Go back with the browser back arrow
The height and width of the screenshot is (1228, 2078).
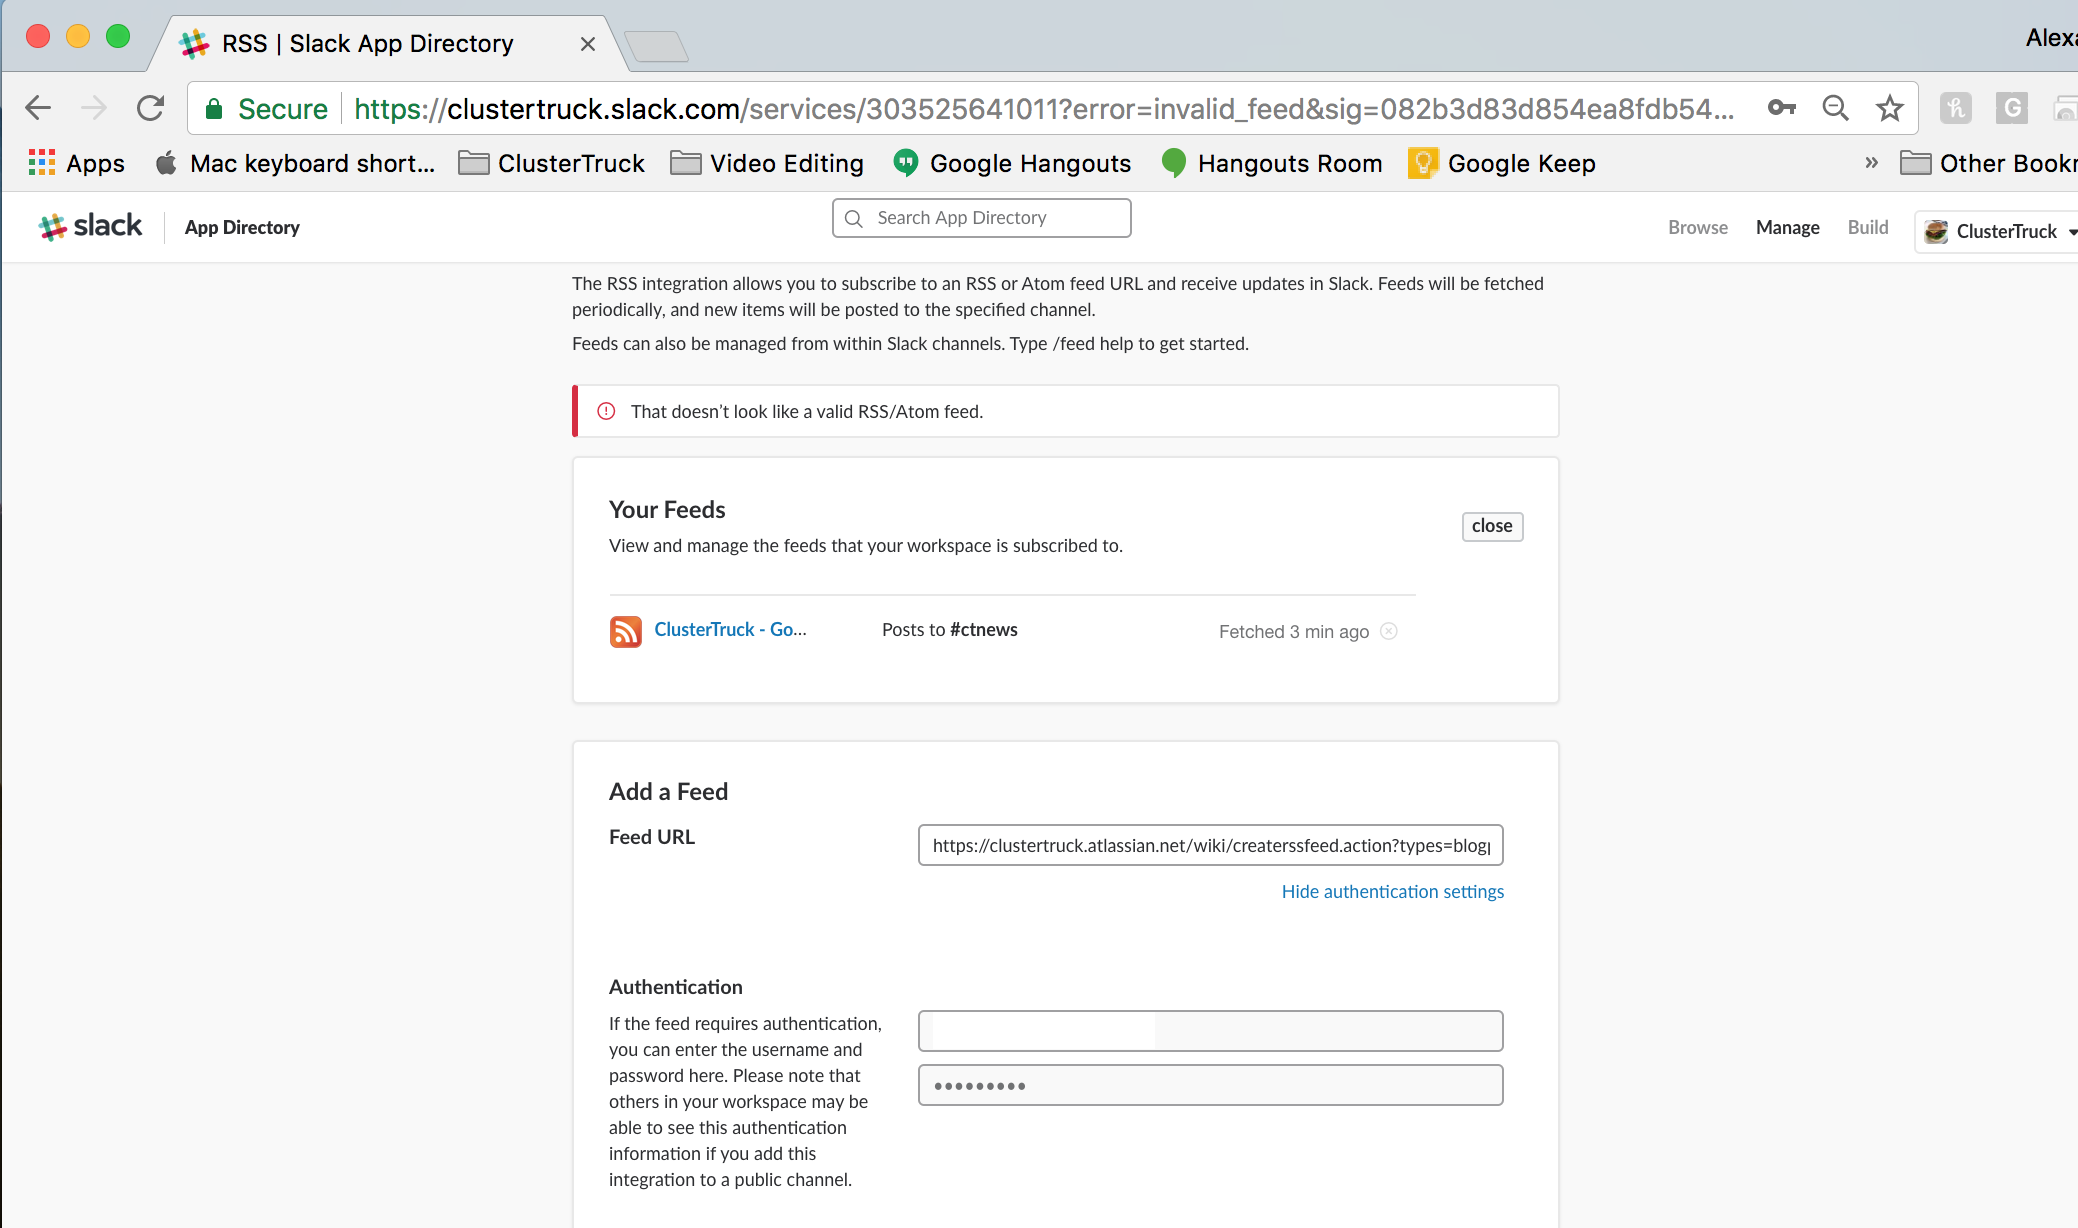pos(38,108)
